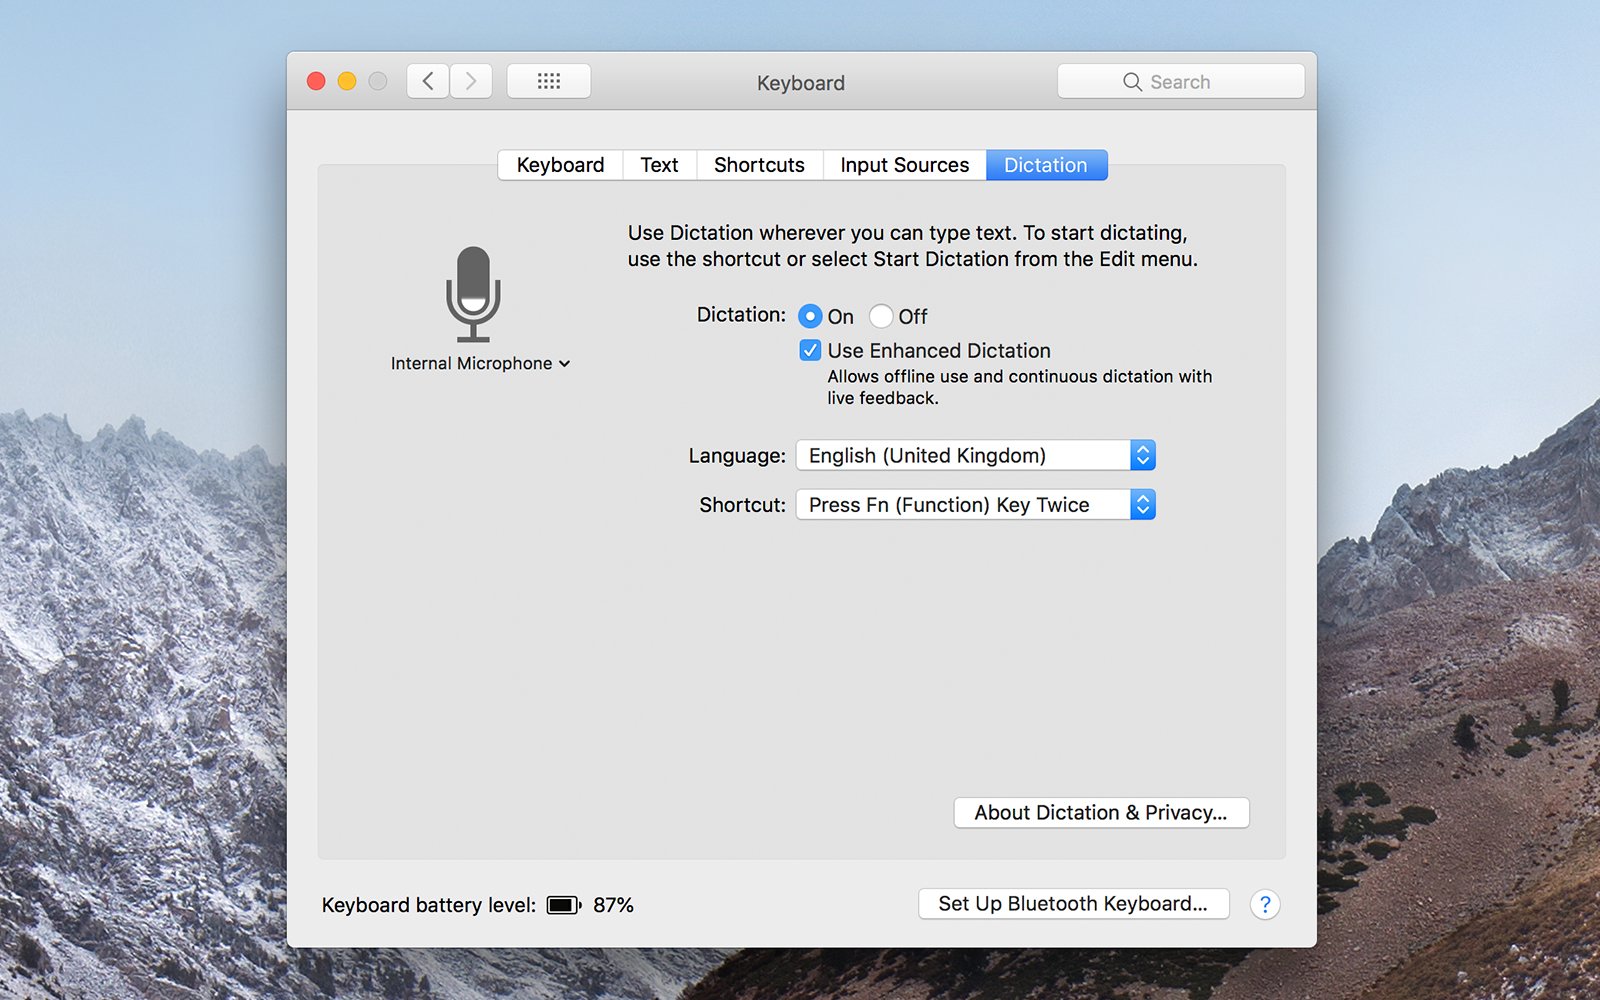Click Set Up Bluetooth Keyboard
This screenshot has height=1000, width=1600.
[x=1073, y=904]
